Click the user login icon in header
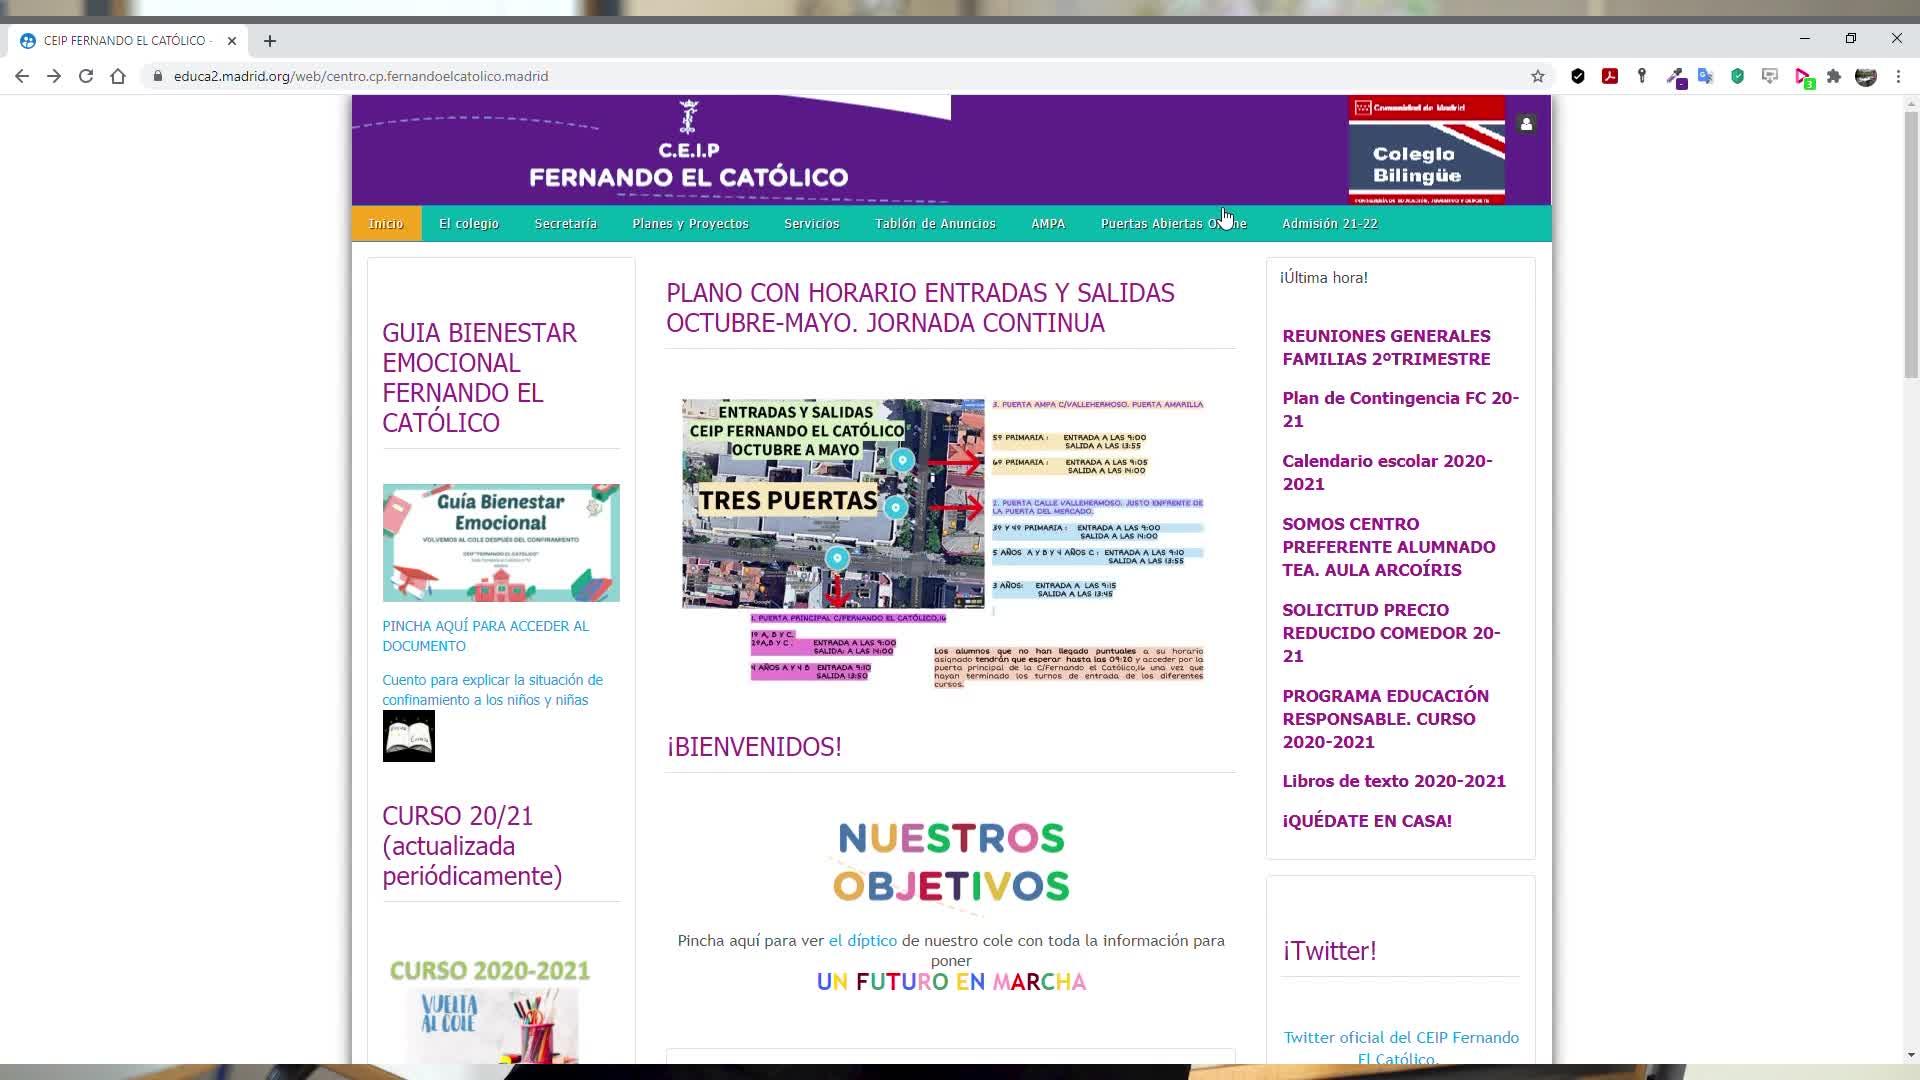1920x1080 pixels. pyautogui.click(x=1526, y=124)
